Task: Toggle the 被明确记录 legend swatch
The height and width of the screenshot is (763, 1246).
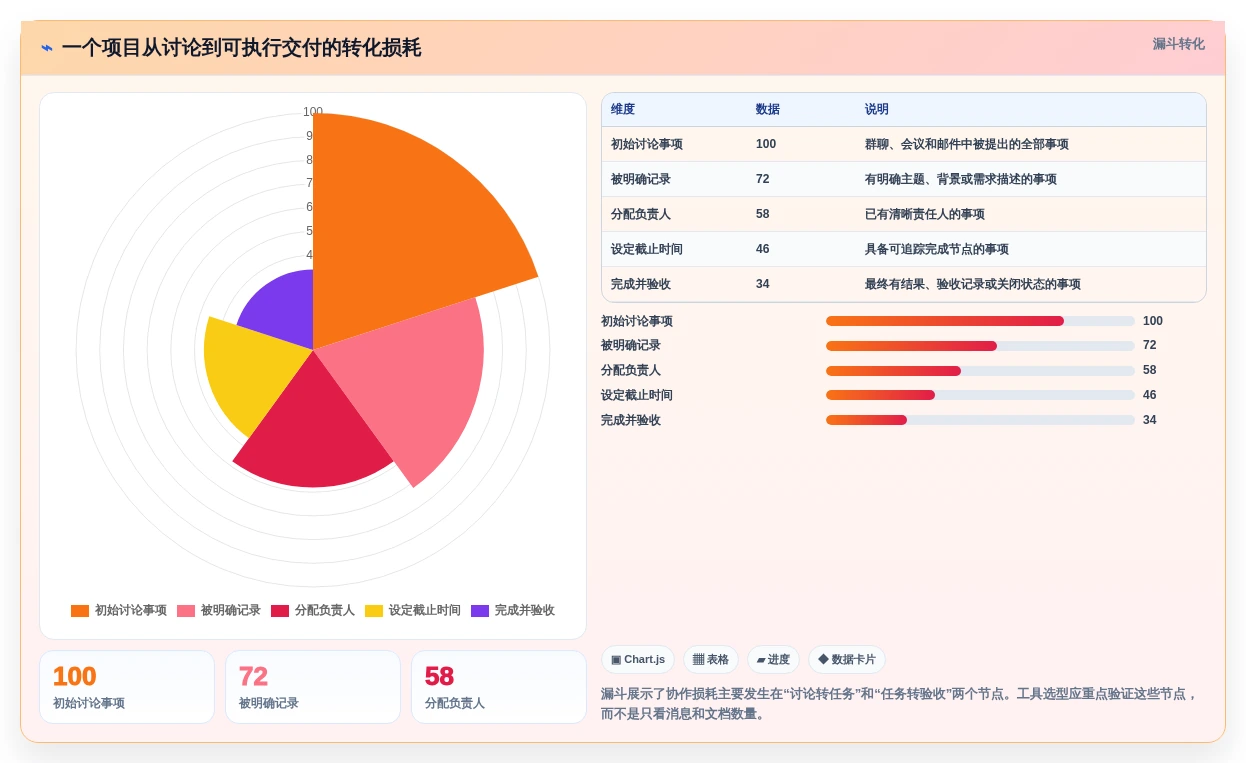Action: 186,611
